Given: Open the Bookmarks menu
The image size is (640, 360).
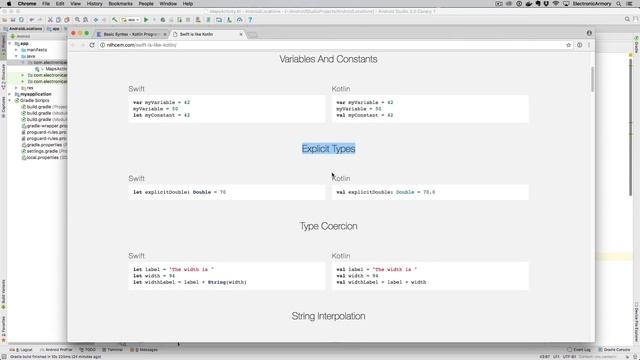Looking at the screenshot, I should 120,4.
